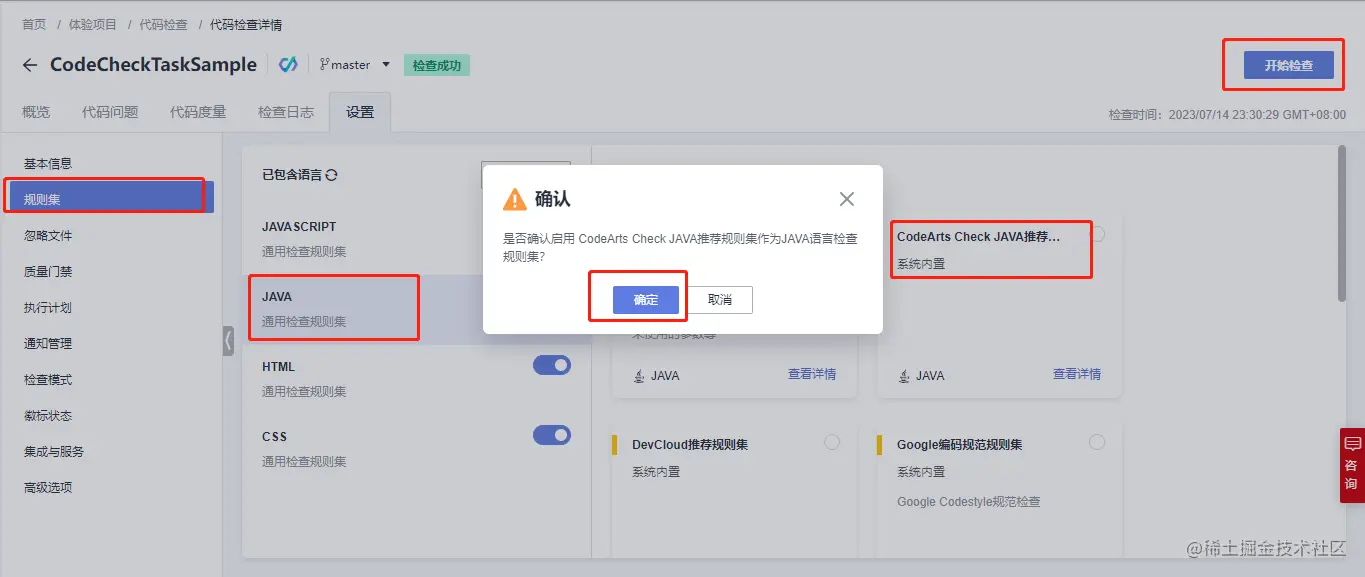Toggle the CSS language switch
This screenshot has height=577, width=1365.
[552, 436]
